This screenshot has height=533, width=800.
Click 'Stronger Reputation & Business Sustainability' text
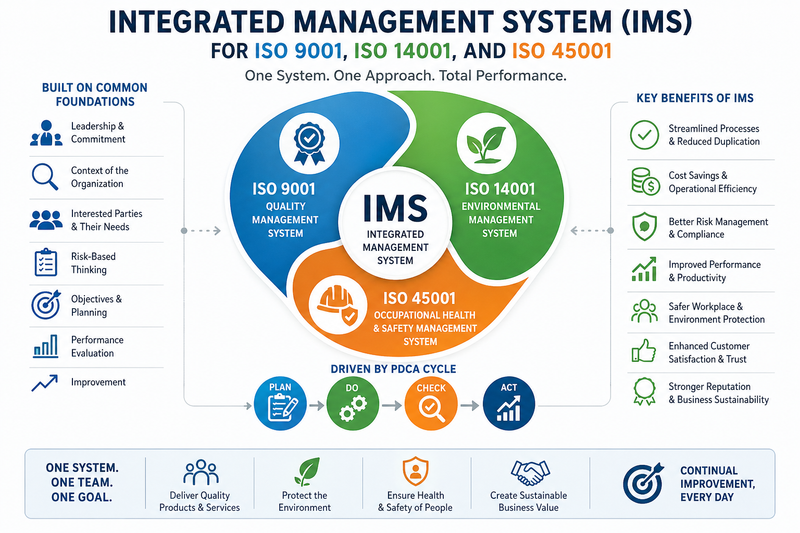click(x=718, y=393)
